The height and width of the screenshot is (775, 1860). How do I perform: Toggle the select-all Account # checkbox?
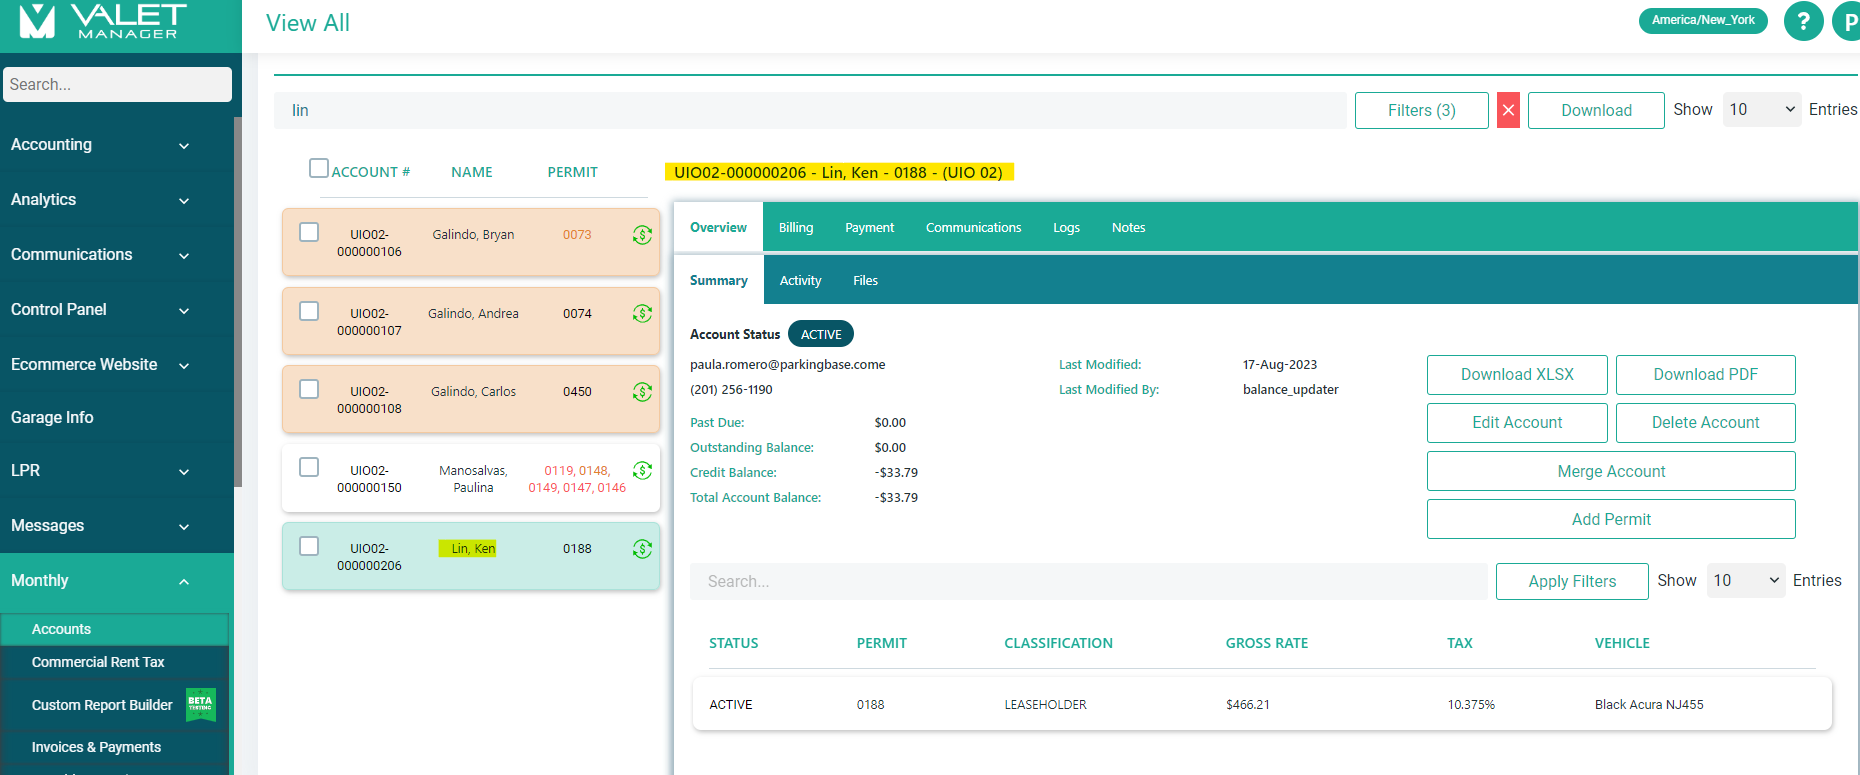click(x=319, y=168)
